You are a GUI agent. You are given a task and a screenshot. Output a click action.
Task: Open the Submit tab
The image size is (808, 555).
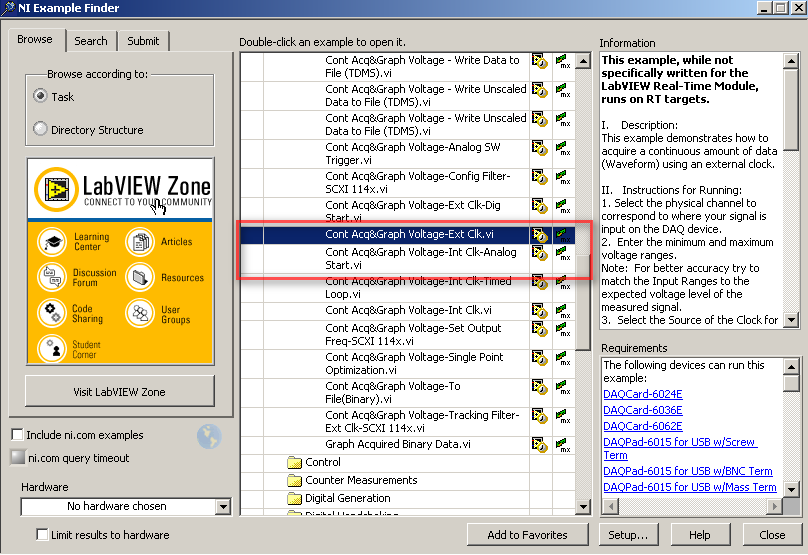pyautogui.click(x=143, y=41)
